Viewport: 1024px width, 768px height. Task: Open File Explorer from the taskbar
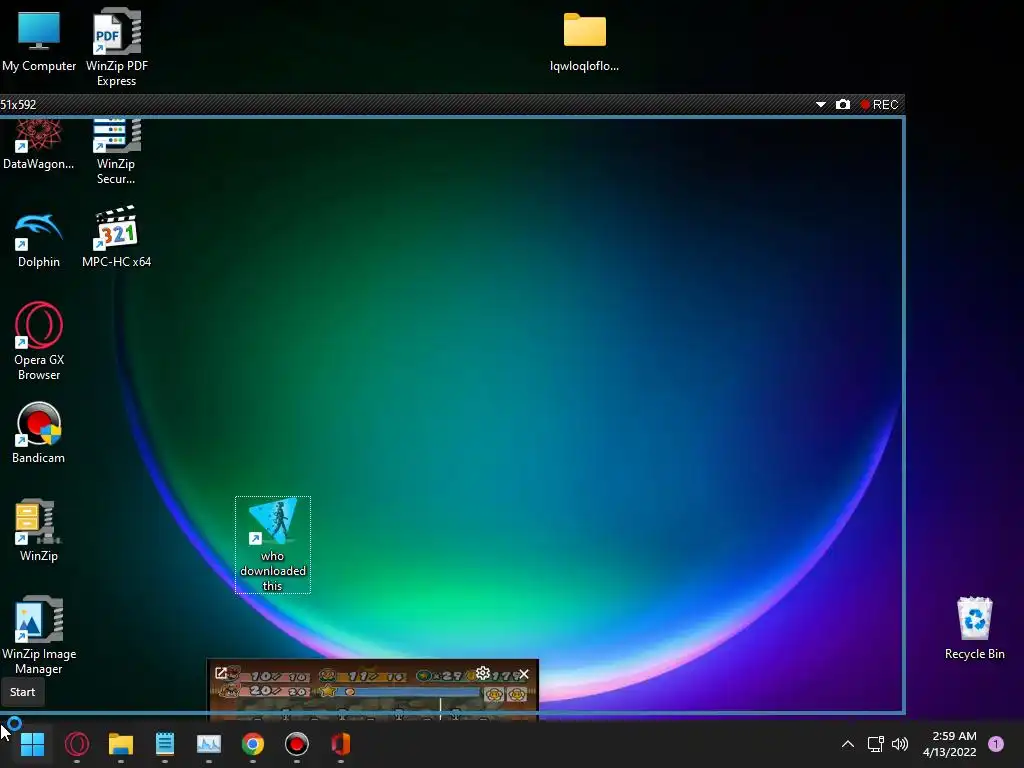click(x=121, y=744)
